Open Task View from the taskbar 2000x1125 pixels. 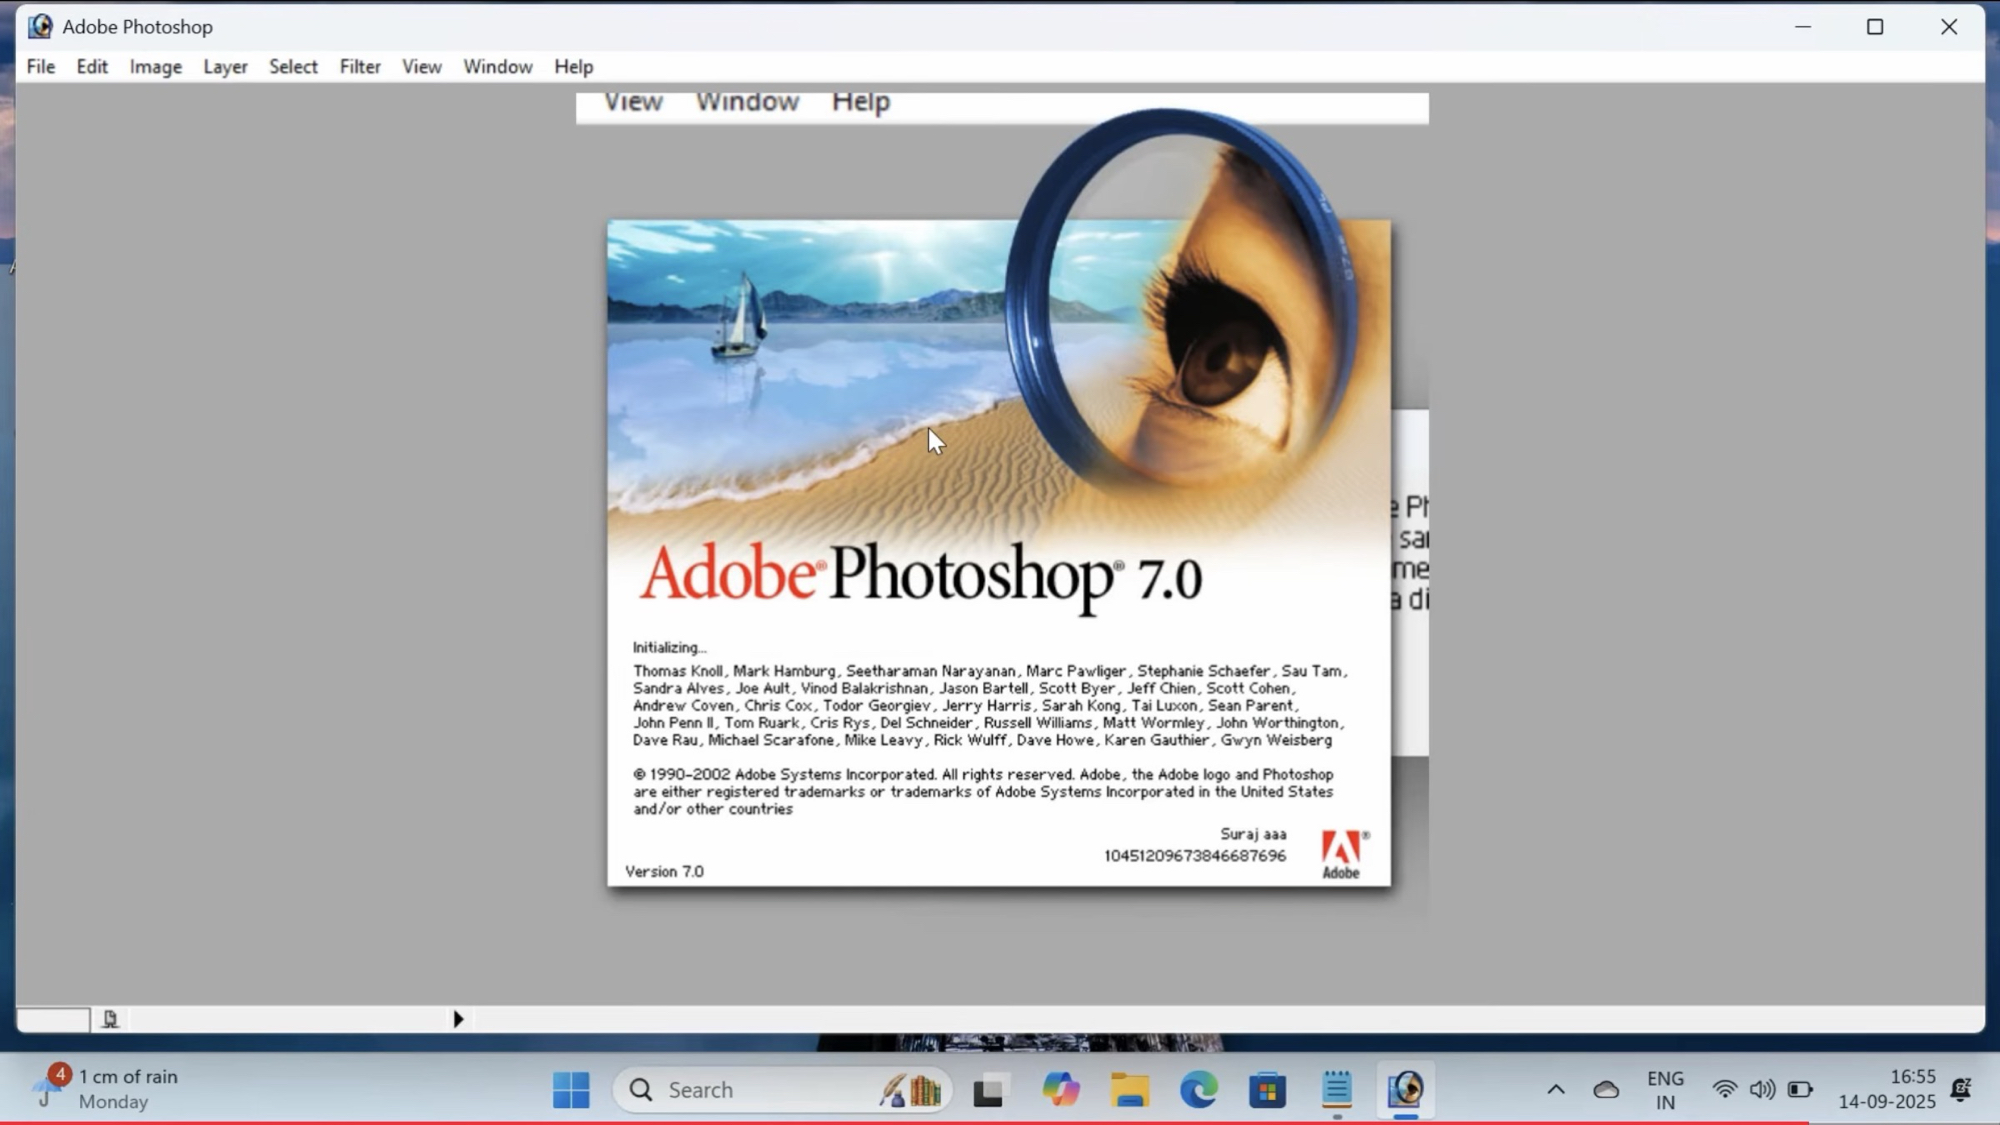click(x=988, y=1089)
